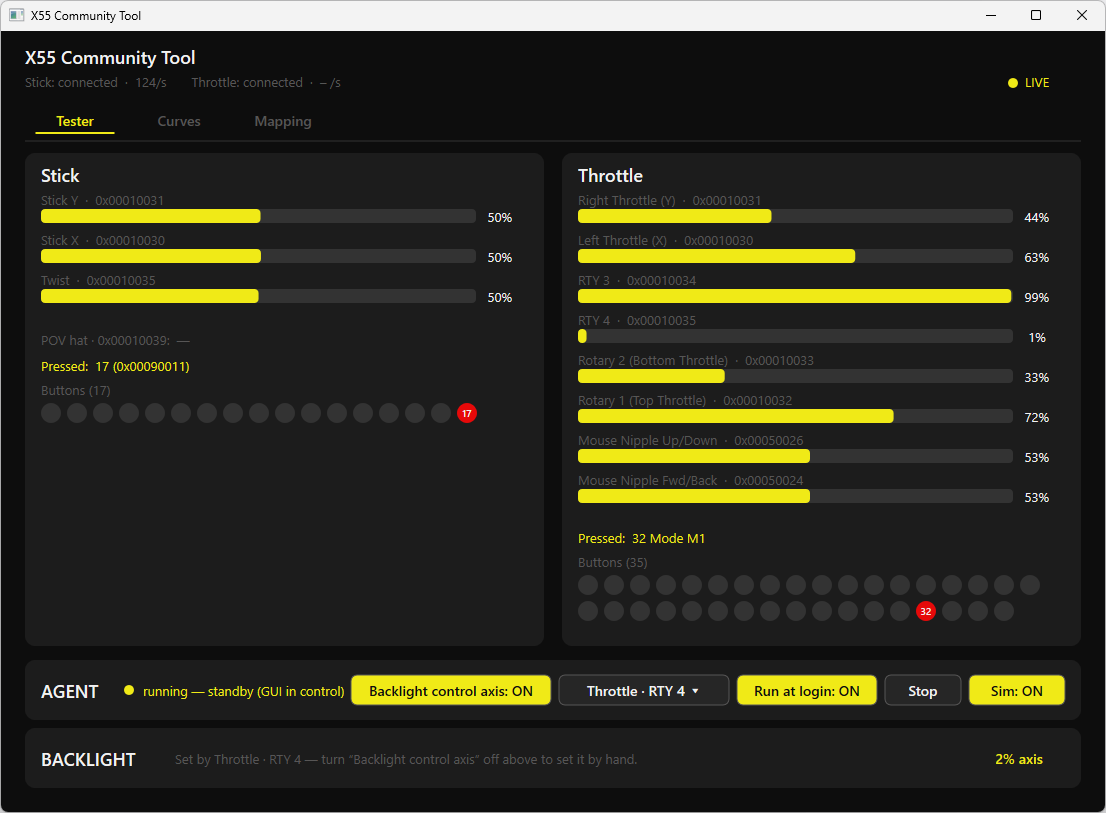This screenshot has height=813, width=1106.
Task: Toggle Run at login ON
Action: (807, 691)
